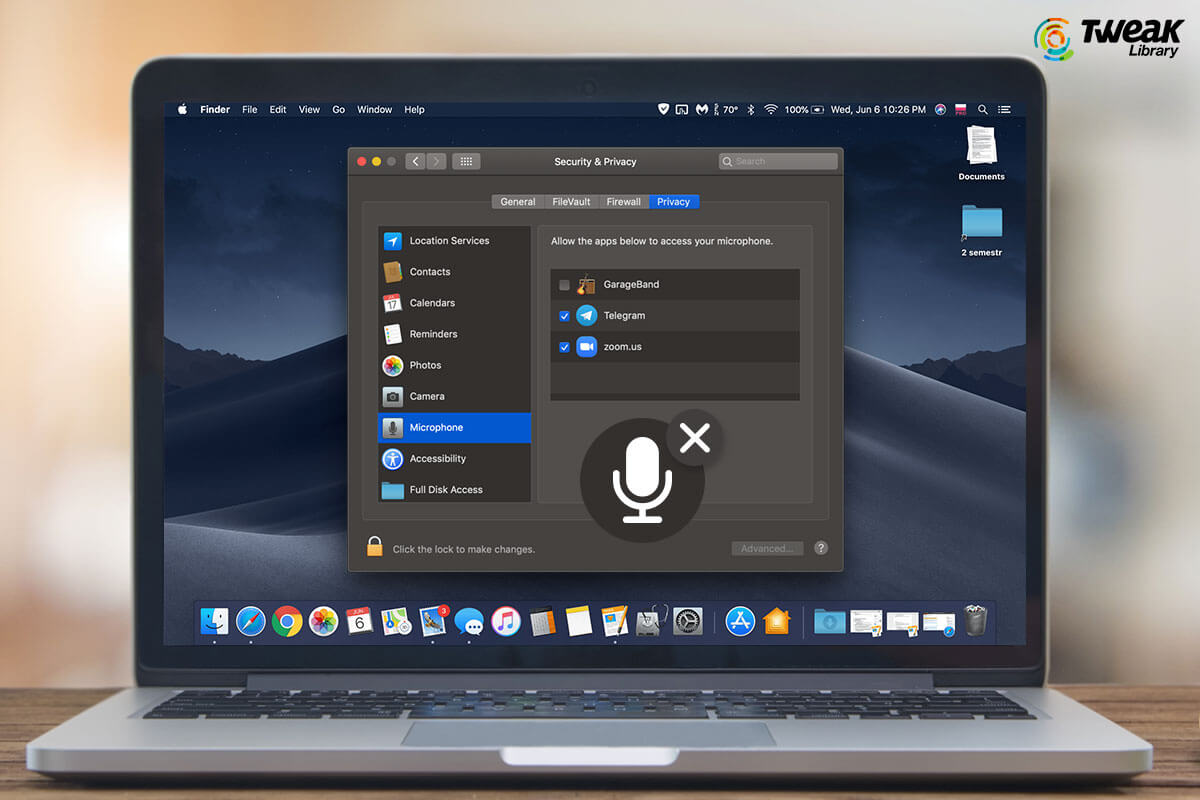
Task: Click the back navigation arrow
Action: (x=415, y=161)
